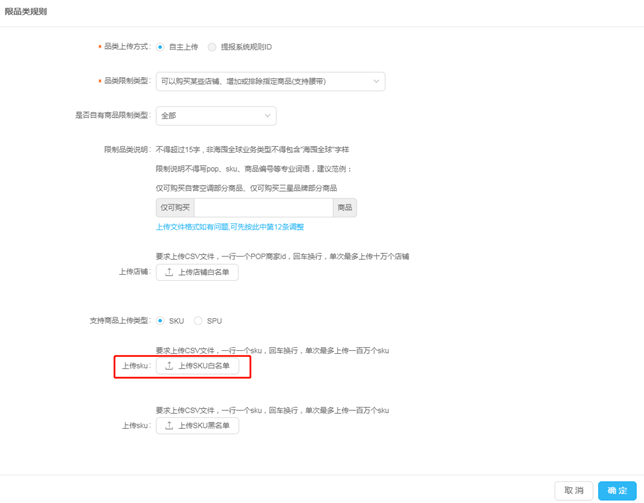Open the link about file format 第12条调整
Screen dimensions: 644x503
pos(230,227)
